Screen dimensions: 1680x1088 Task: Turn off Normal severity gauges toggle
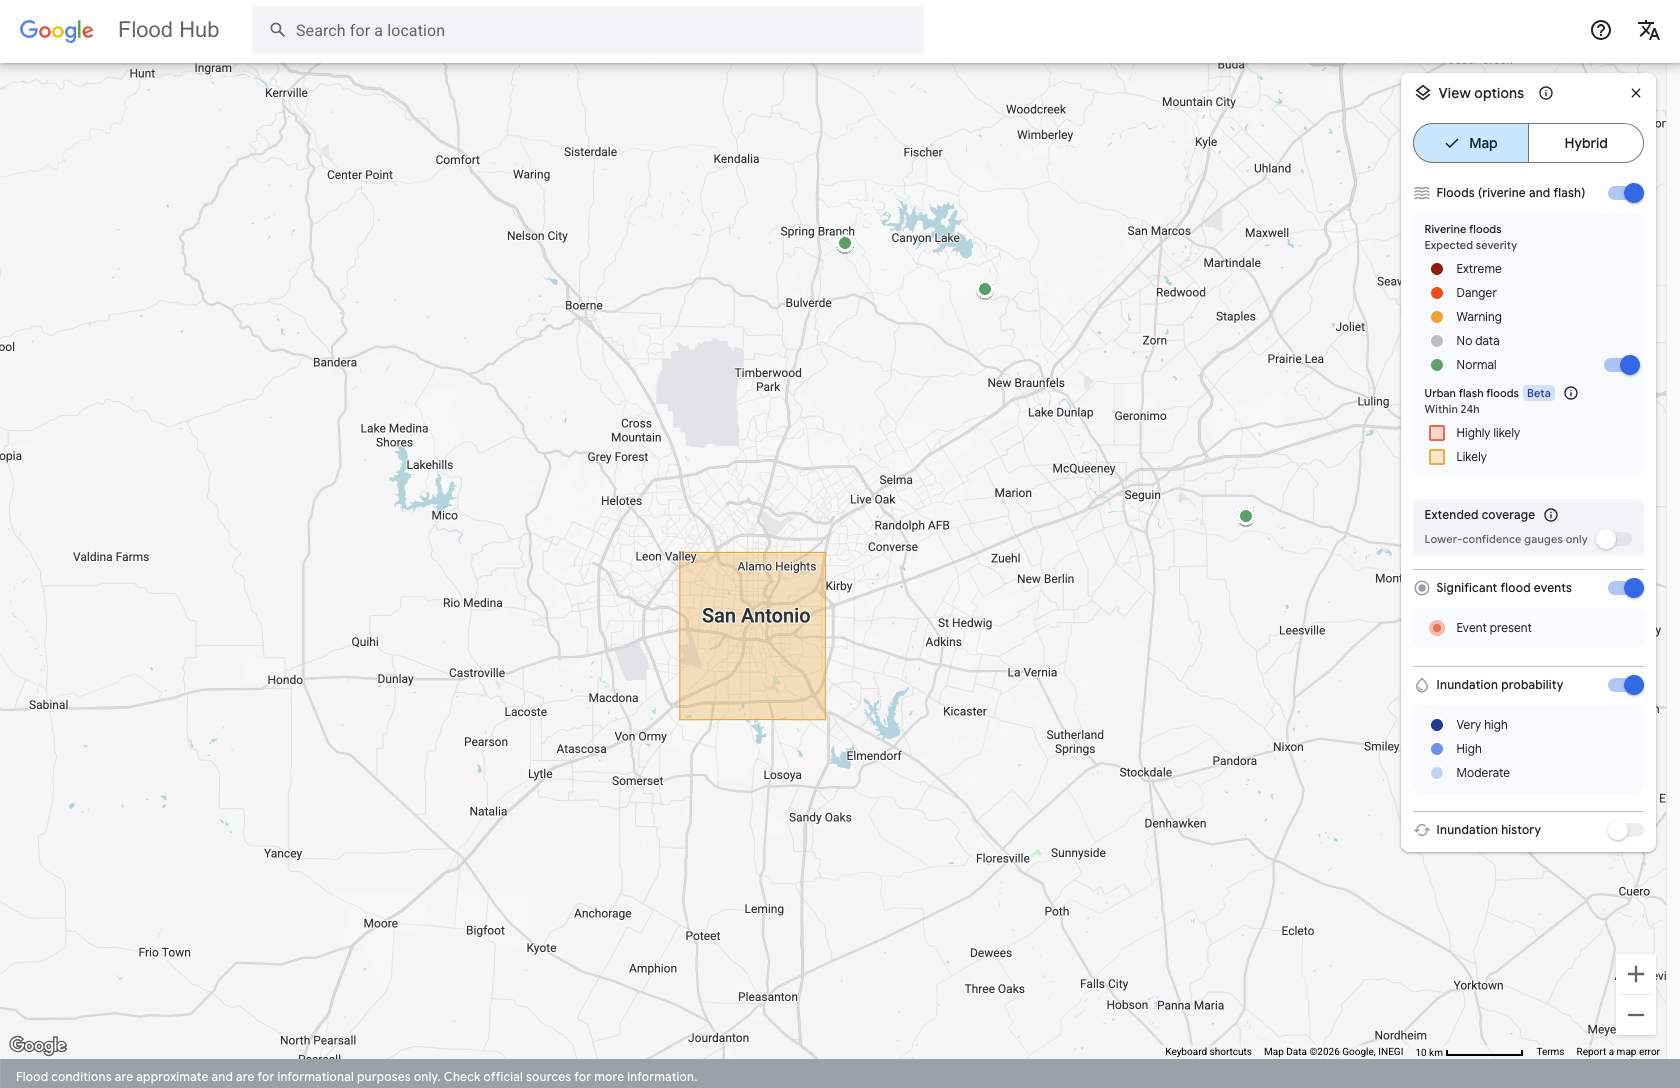tap(1621, 365)
